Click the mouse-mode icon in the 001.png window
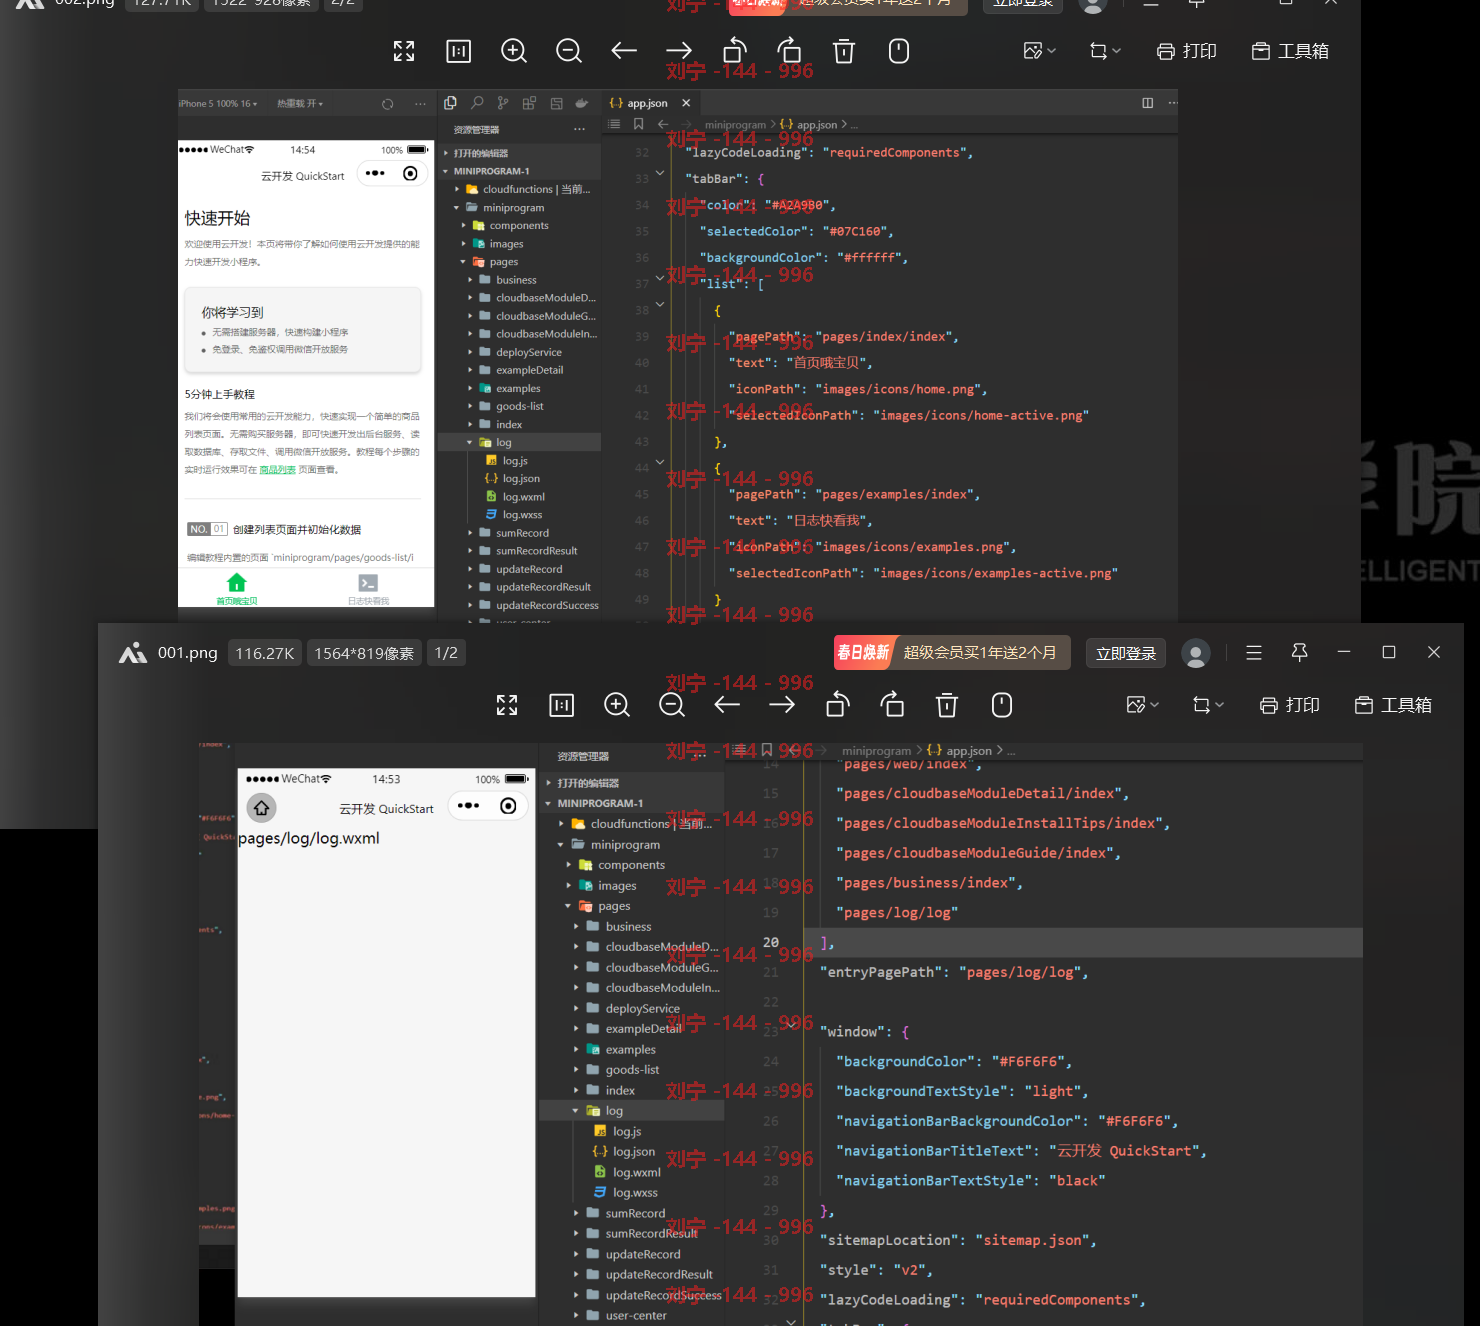 (1002, 705)
